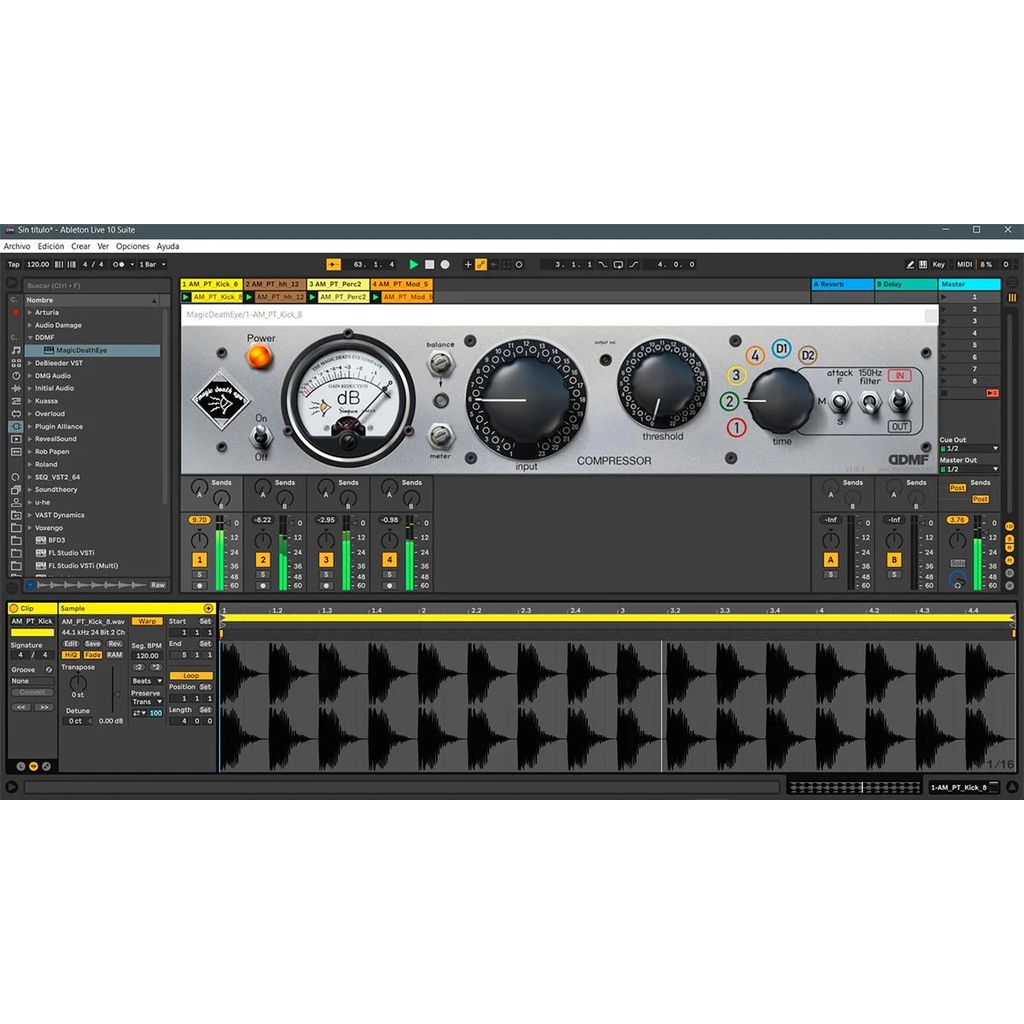This screenshot has width=1024, height=1024.
Task: Open browser Clips category icon
Action: pos(16,439)
